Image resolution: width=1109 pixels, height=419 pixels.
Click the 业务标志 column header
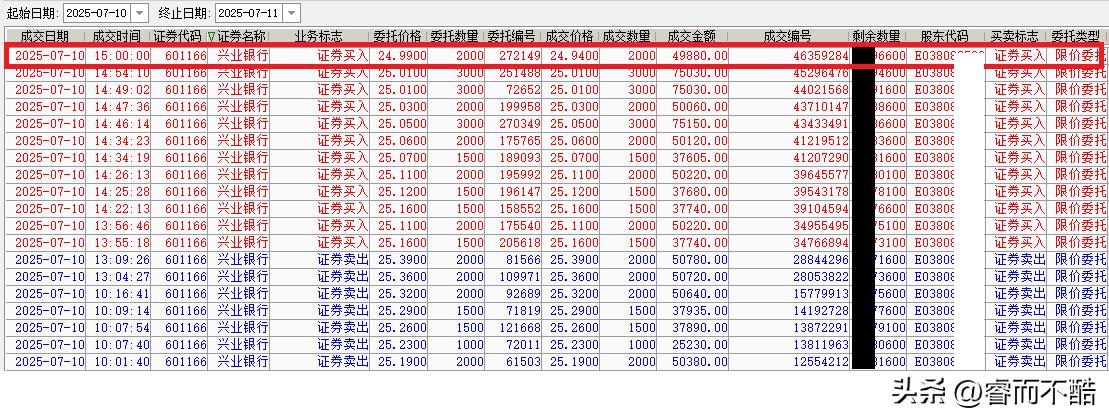pos(319,37)
